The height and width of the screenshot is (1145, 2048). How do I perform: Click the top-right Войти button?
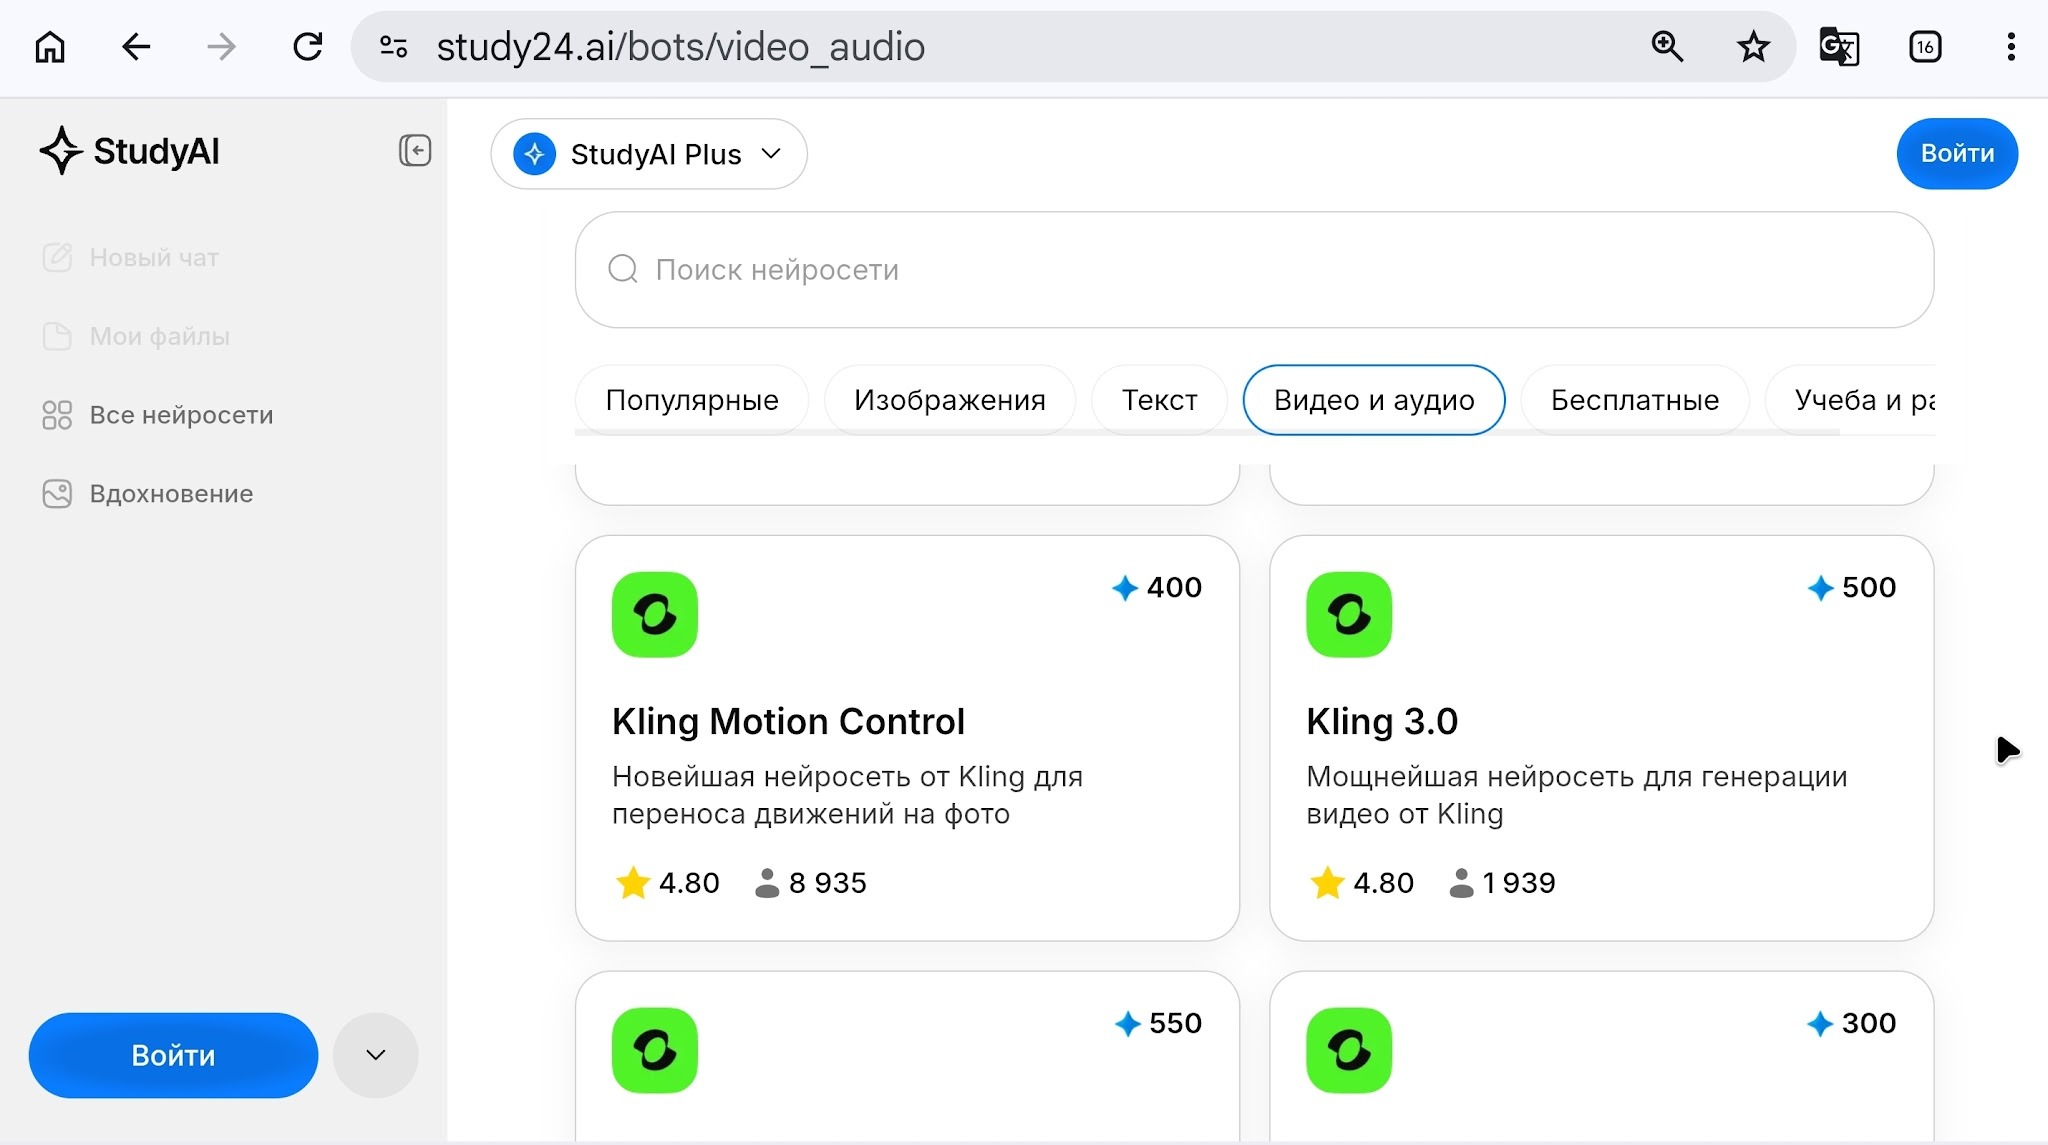[x=1957, y=154]
